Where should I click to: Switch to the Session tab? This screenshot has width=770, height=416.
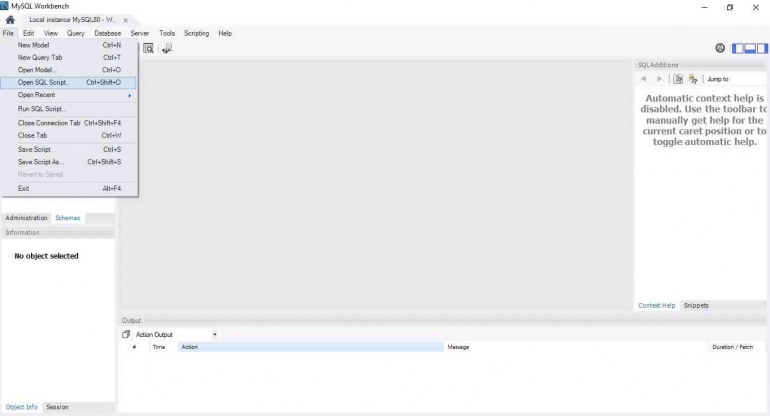pos(57,407)
